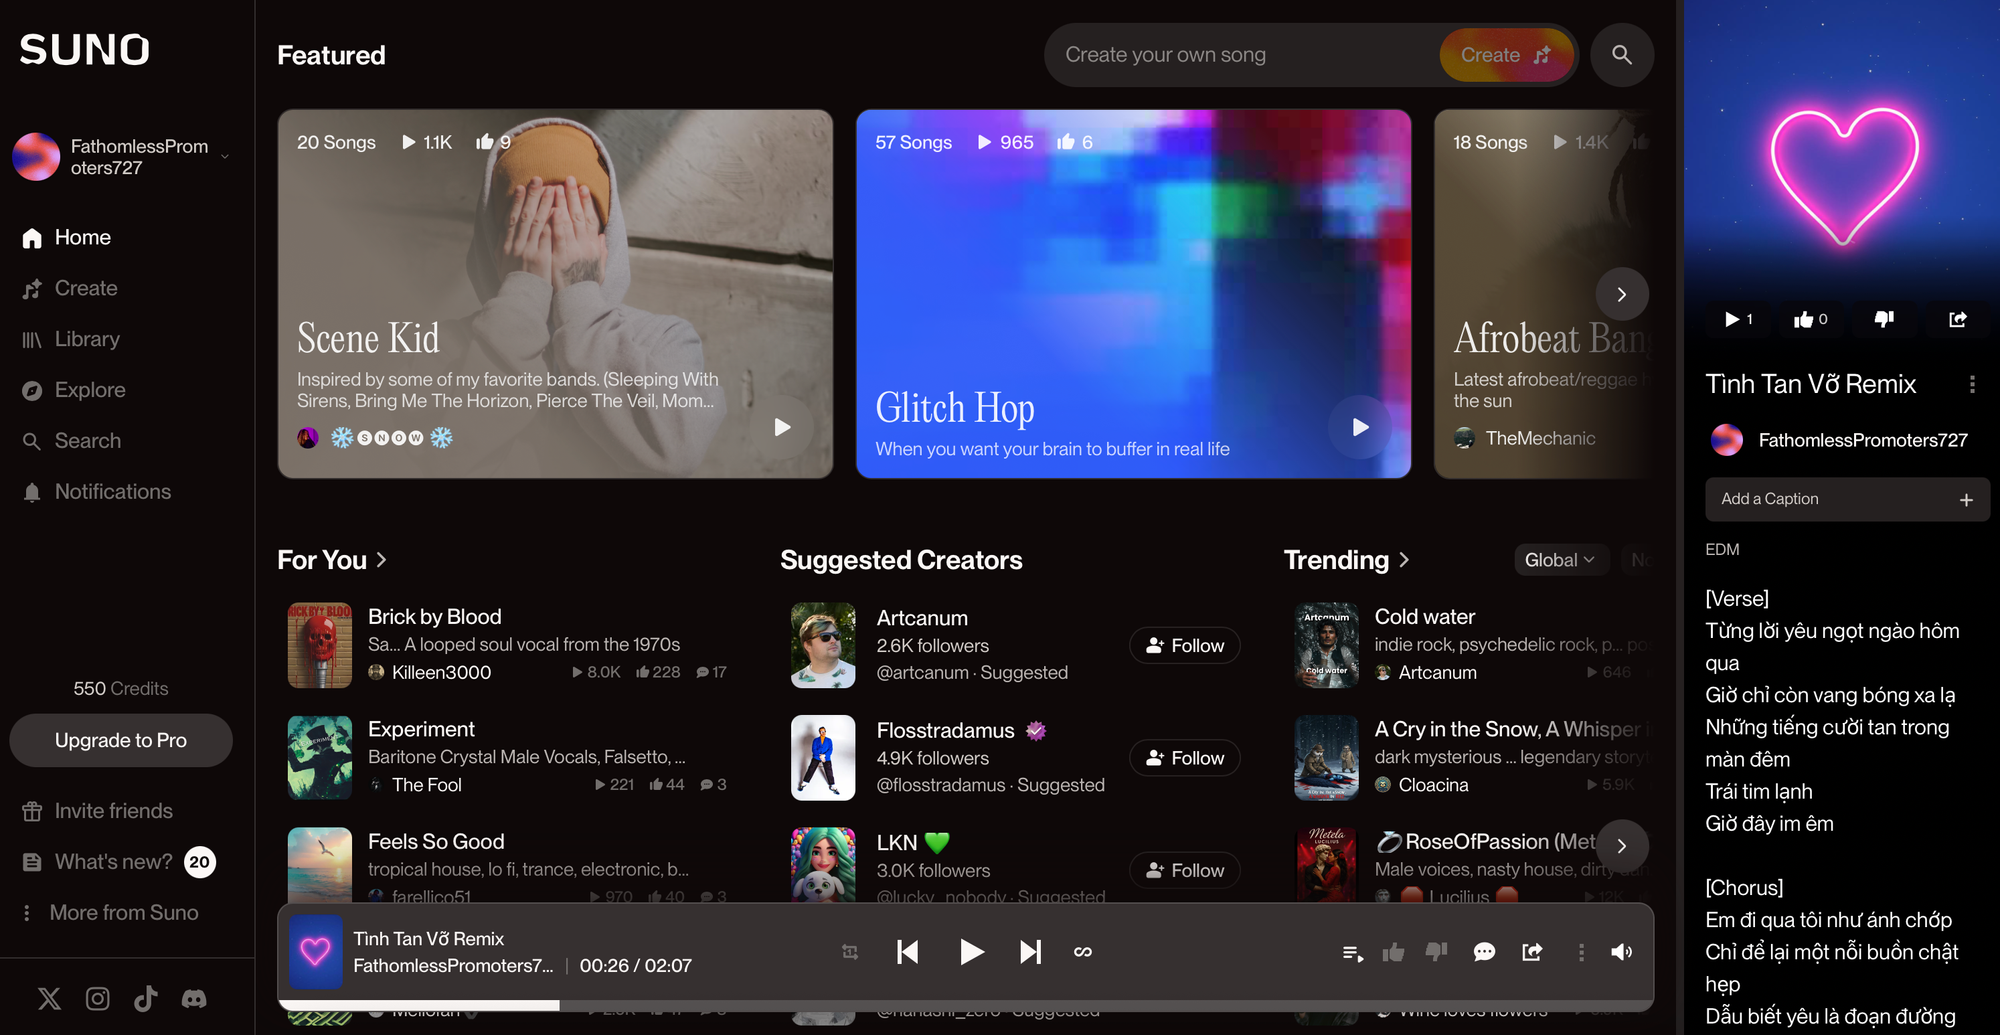Follow Artcanum
This screenshot has height=1035, width=2000.
click(1185, 645)
